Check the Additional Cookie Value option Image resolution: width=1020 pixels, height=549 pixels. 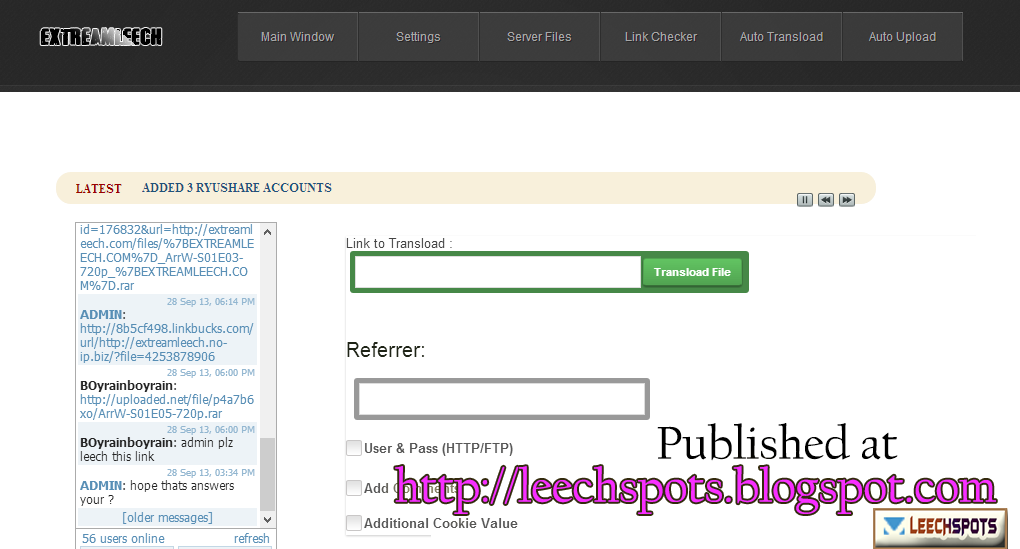(354, 523)
